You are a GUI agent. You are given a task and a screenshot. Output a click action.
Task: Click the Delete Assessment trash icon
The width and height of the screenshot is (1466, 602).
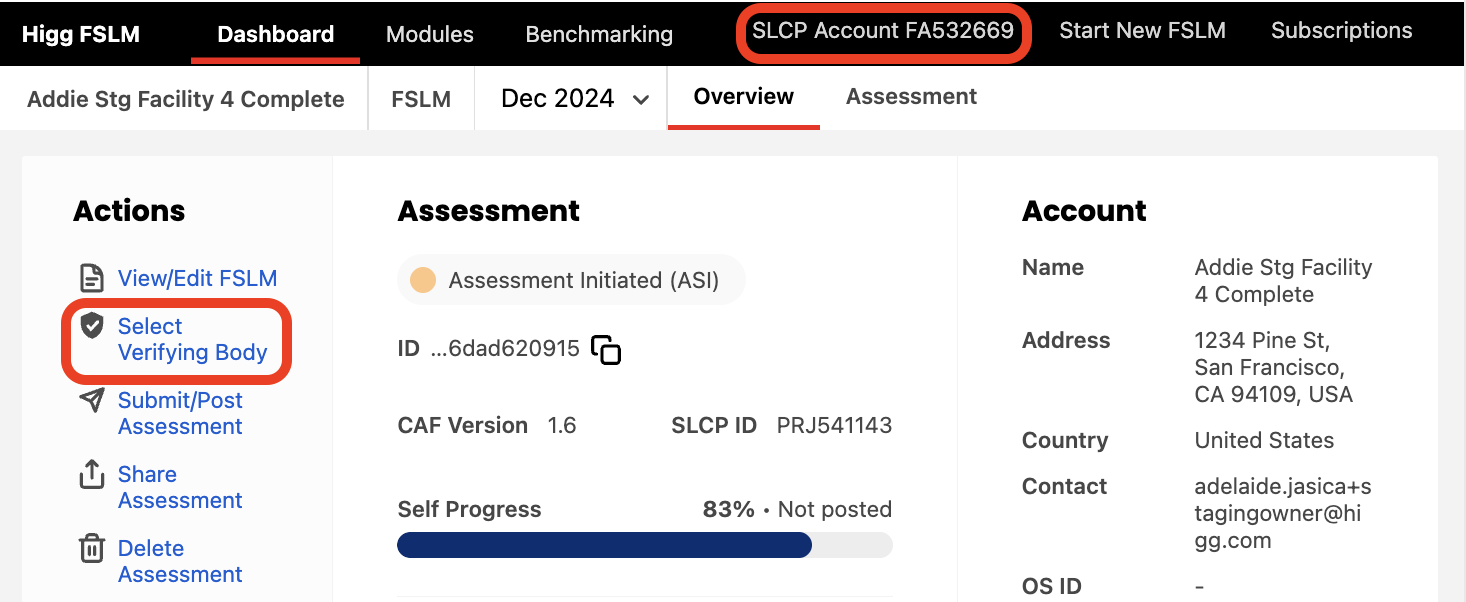[x=92, y=548]
